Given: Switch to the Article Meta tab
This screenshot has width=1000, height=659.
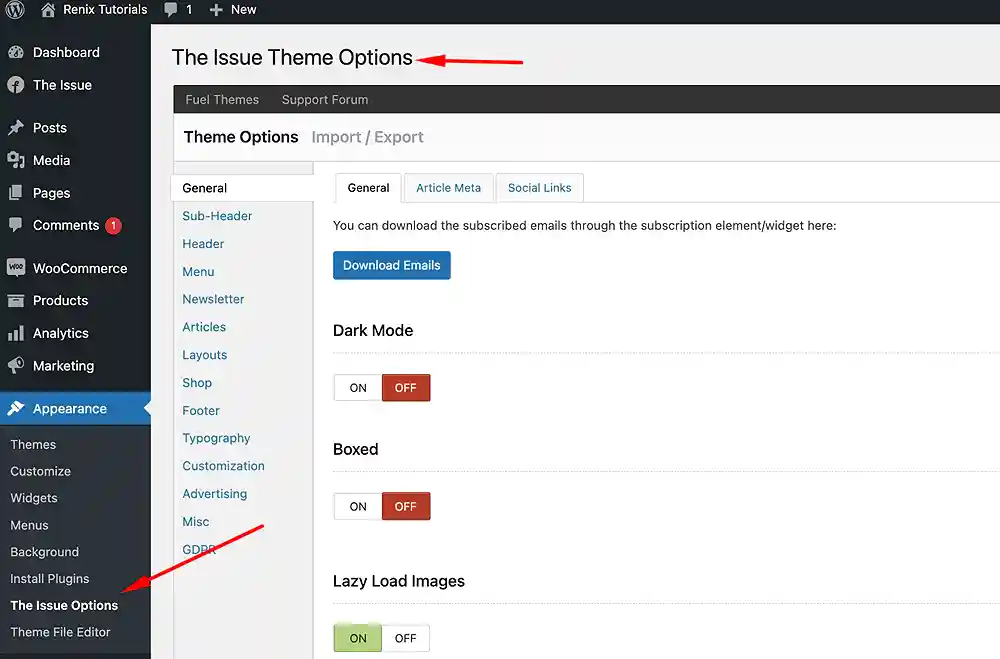Looking at the screenshot, I should click(x=448, y=188).
